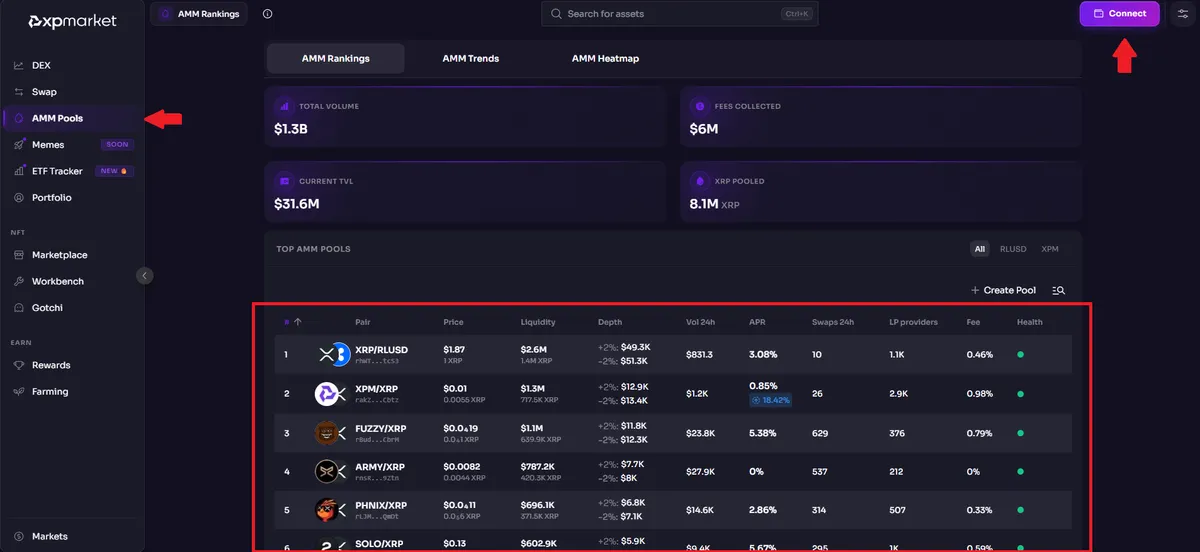Click the XRP/RLUSD pair token logo

click(333, 354)
